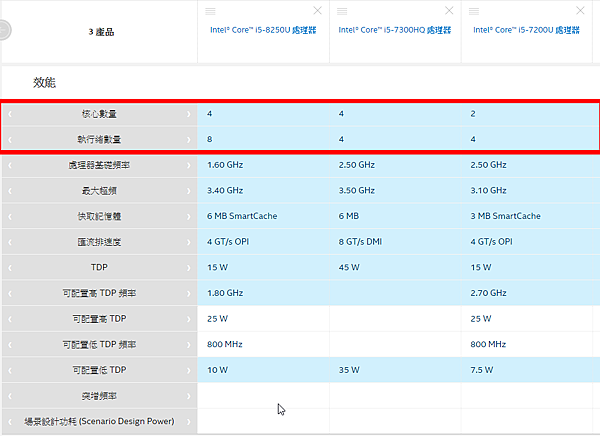
Task: Select the 可配置高 TDP 頻率 row label
Action: tap(99, 293)
